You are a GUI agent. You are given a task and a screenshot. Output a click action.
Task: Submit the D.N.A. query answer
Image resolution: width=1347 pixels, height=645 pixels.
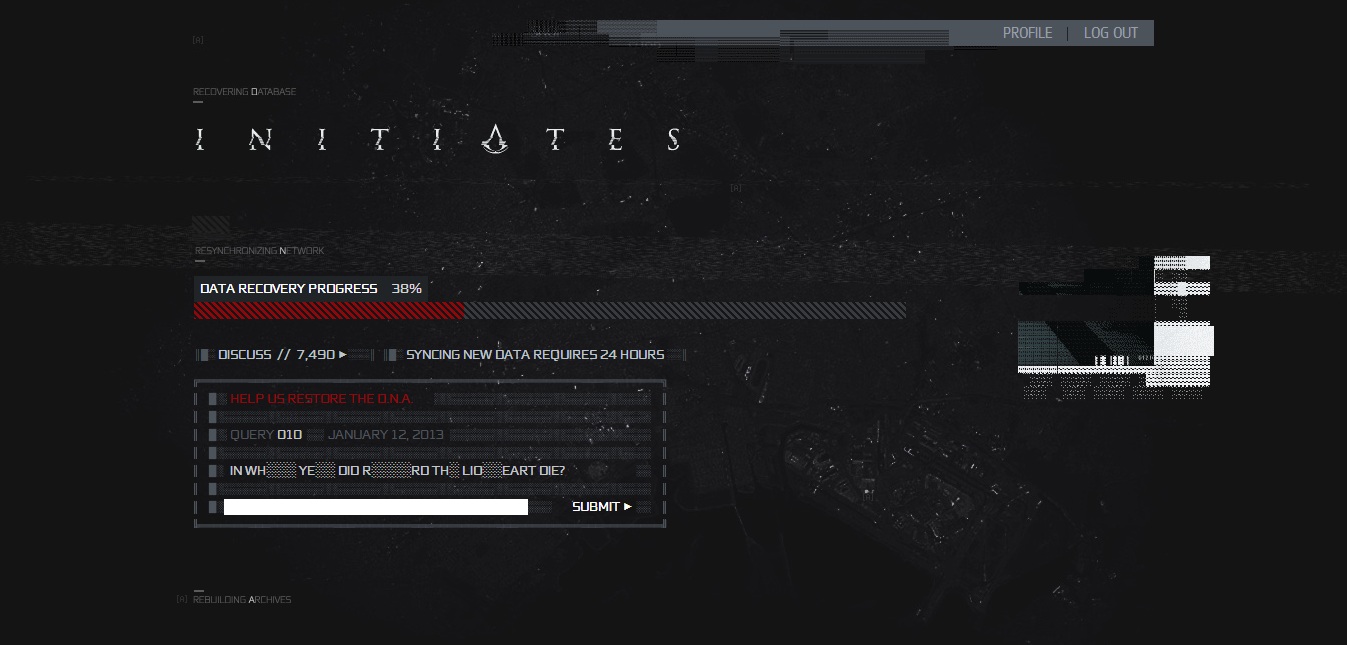602,506
